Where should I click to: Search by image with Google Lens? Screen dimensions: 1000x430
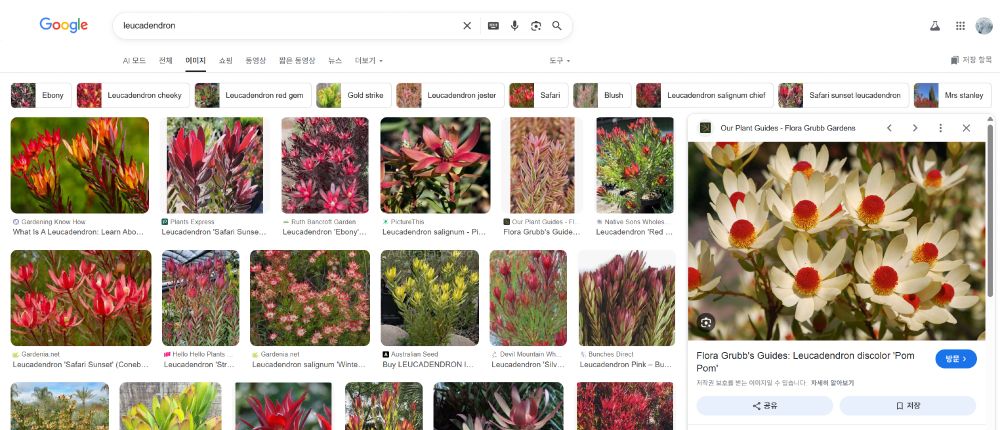click(536, 26)
